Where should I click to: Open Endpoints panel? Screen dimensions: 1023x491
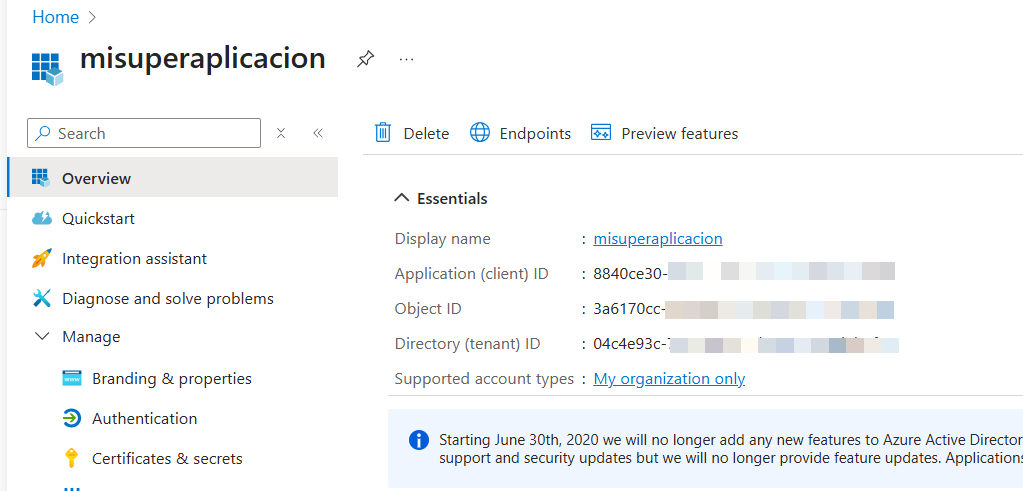click(x=521, y=133)
